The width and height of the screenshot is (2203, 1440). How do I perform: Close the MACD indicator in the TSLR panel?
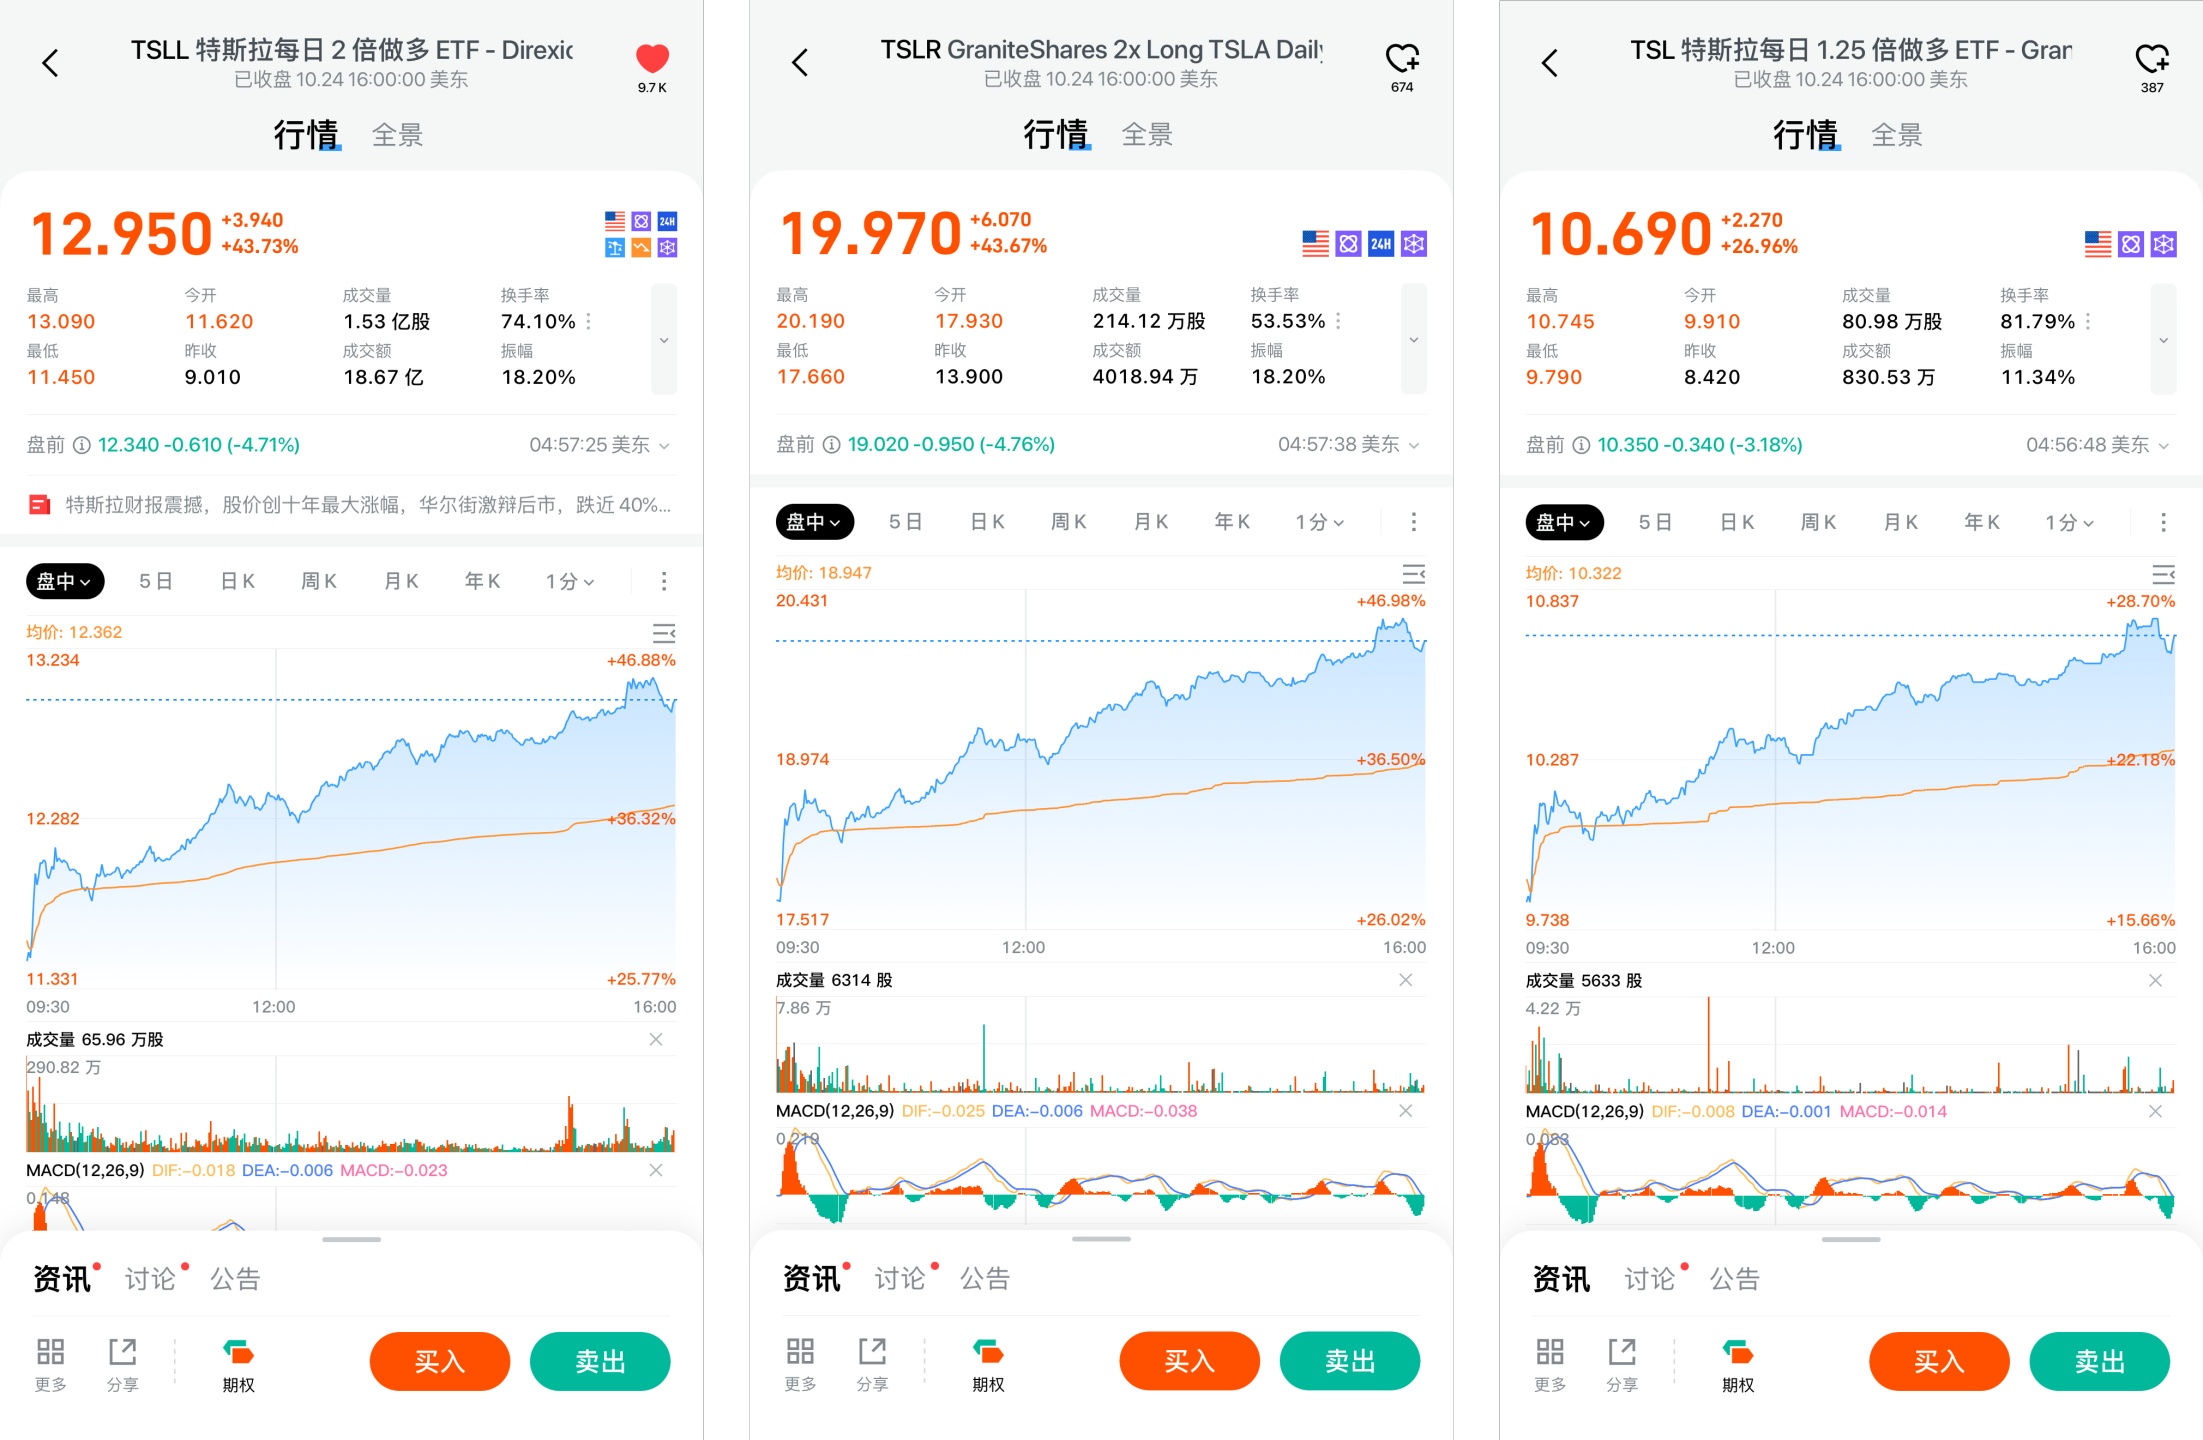tap(1405, 1111)
